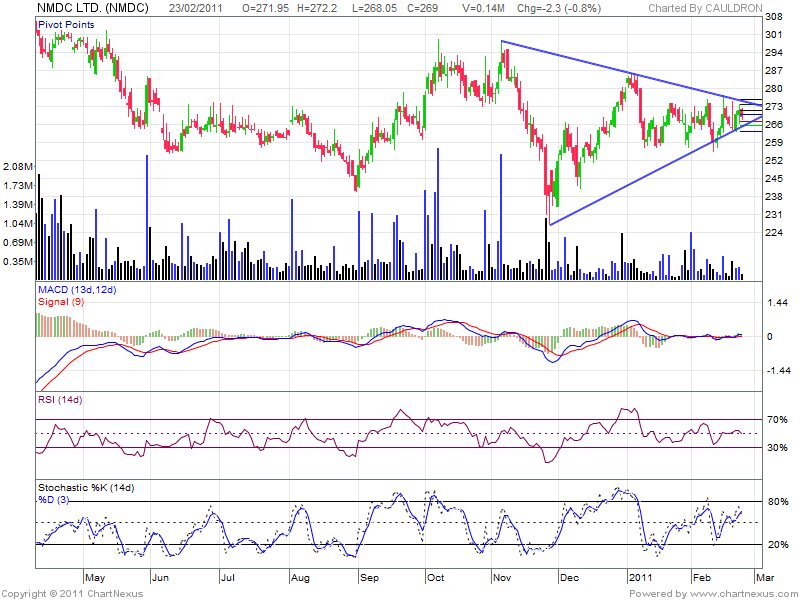Image resolution: width=800 pixels, height=600 pixels.
Task: Select the MACD (13d,12d) indicator label
Action: click(76, 290)
